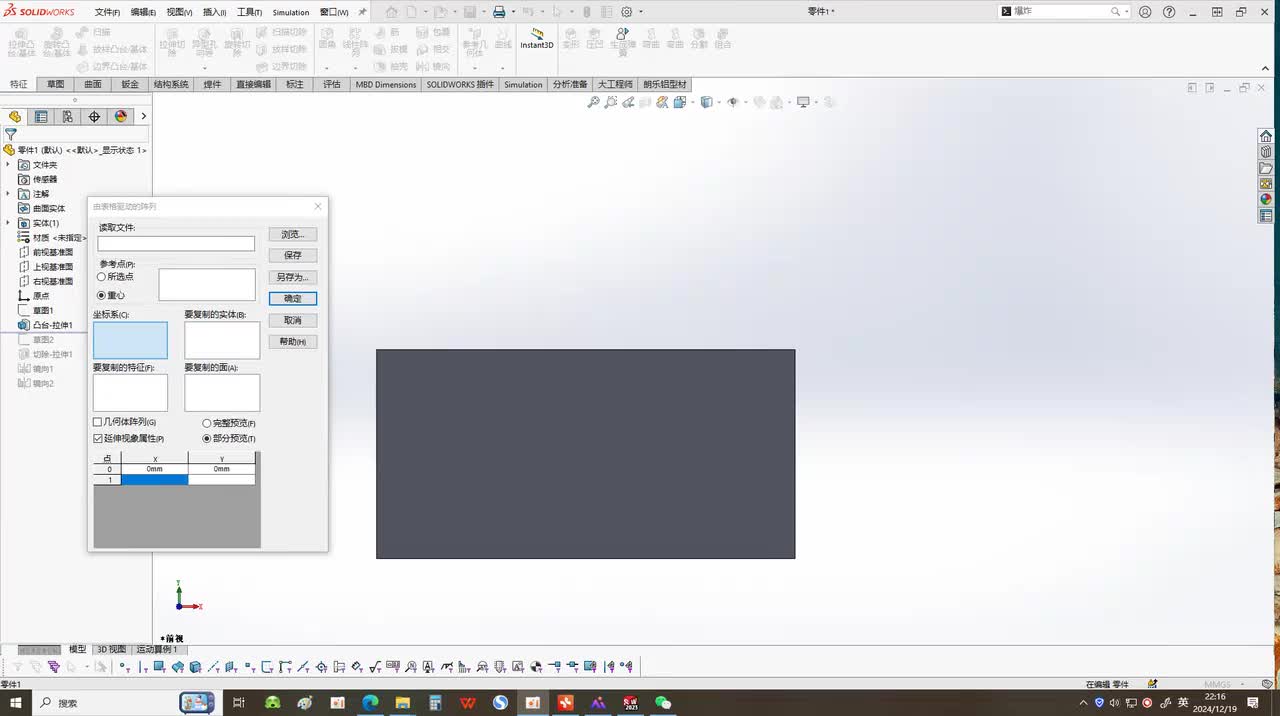Expand the 注解 tree node
This screenshot has height=716, width=1280.
coord(8,194)
